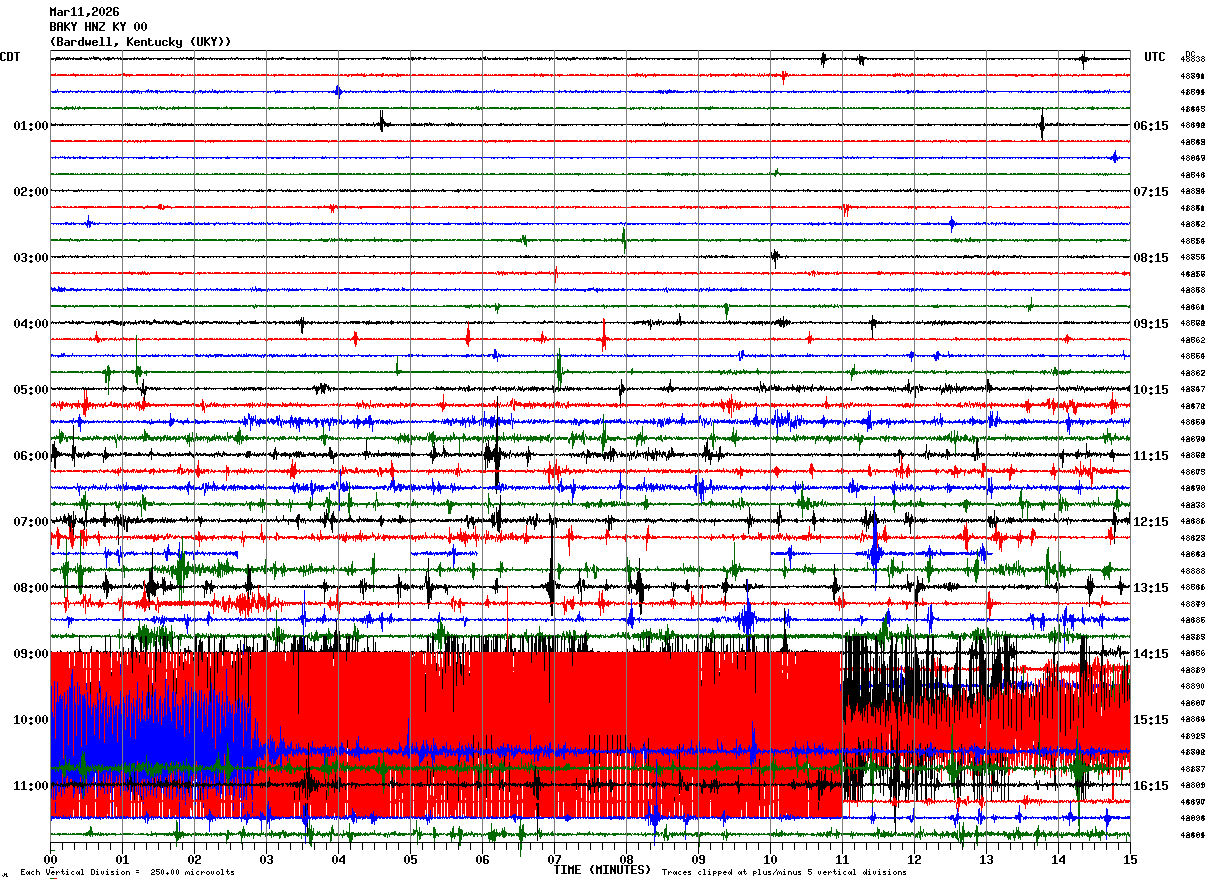The width and height of the screenshot is (1210, 886).
Task: Click the 16:15 UTC row label
Action: (1150, 786)
